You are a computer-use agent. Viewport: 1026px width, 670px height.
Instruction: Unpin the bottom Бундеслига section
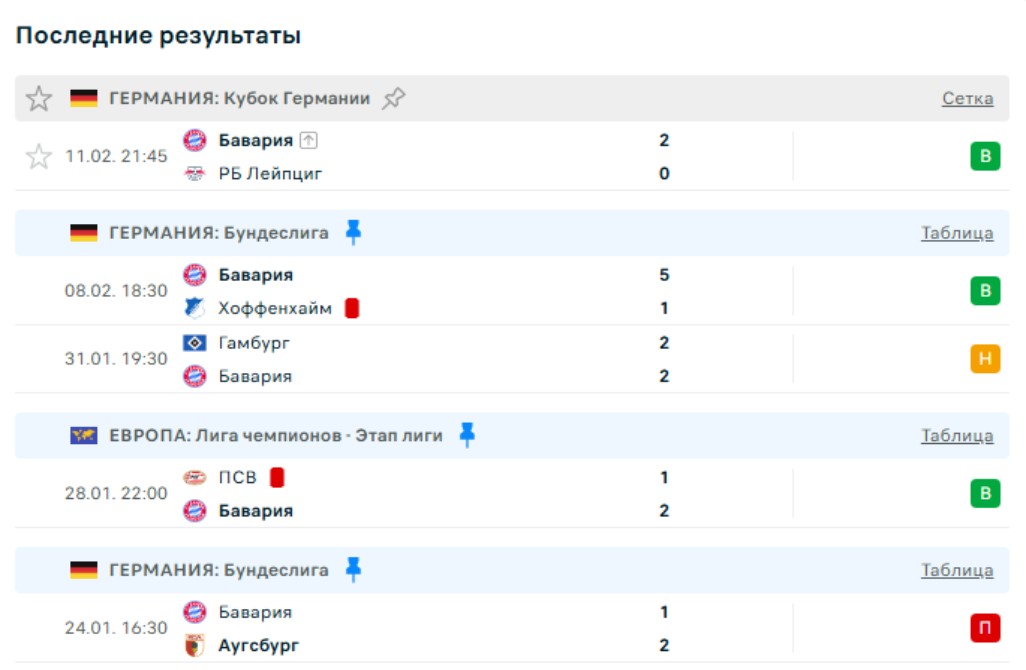pos(353,570)
